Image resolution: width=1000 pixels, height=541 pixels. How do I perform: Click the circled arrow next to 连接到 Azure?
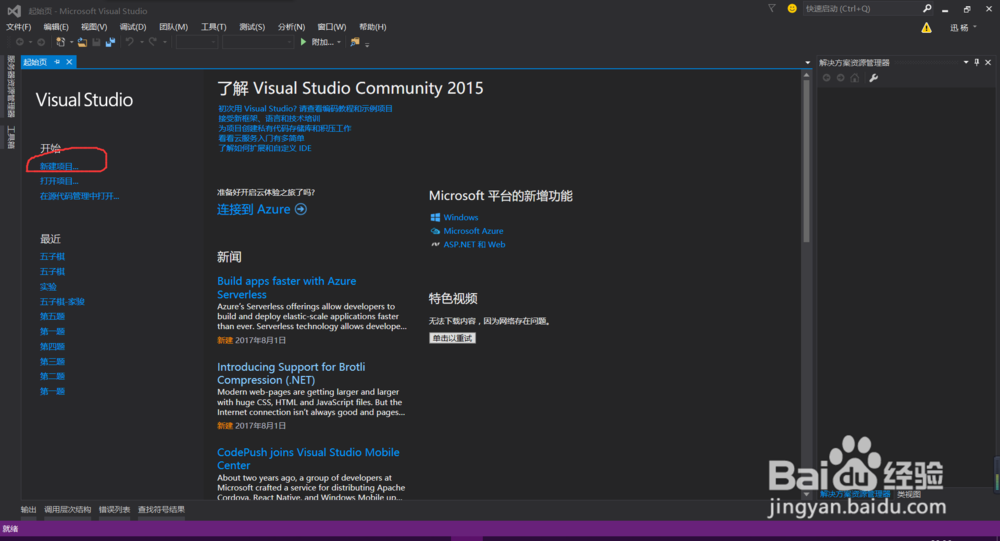[x=301, y=209]
